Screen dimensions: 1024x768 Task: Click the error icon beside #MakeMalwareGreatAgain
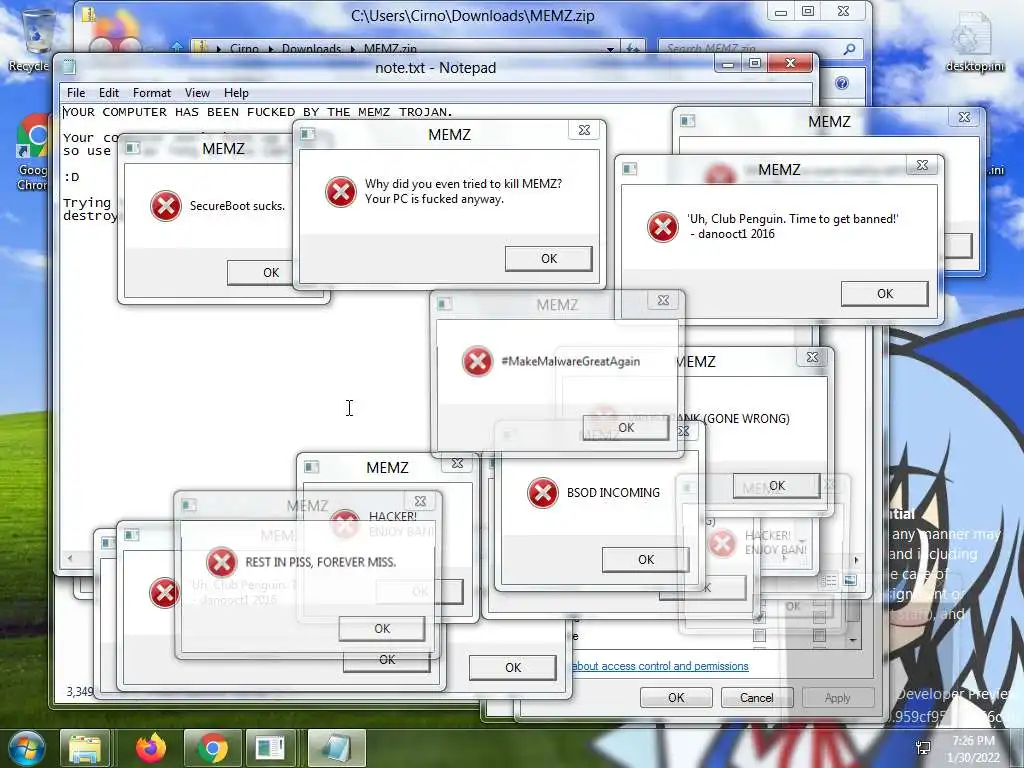tap(477, 361)
